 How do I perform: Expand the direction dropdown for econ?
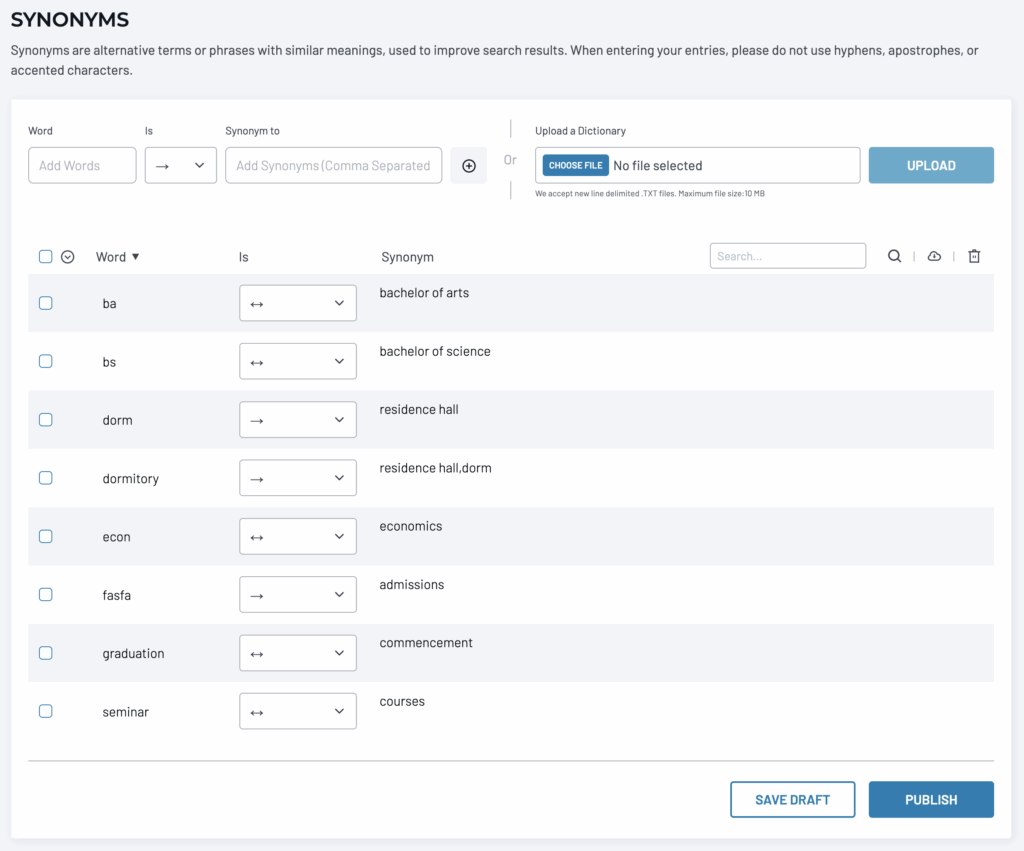298,536
